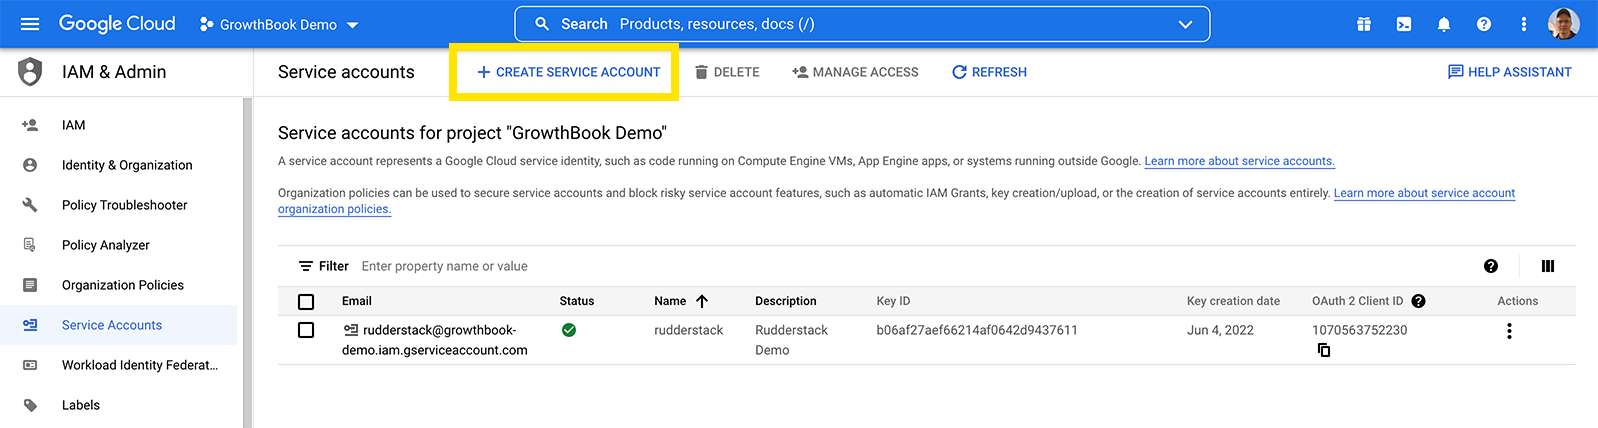The width and height of the screenshot is (1598, 428).
Task: Click the OAuth 2 Client ID help icon
Action: (1418, 301)
